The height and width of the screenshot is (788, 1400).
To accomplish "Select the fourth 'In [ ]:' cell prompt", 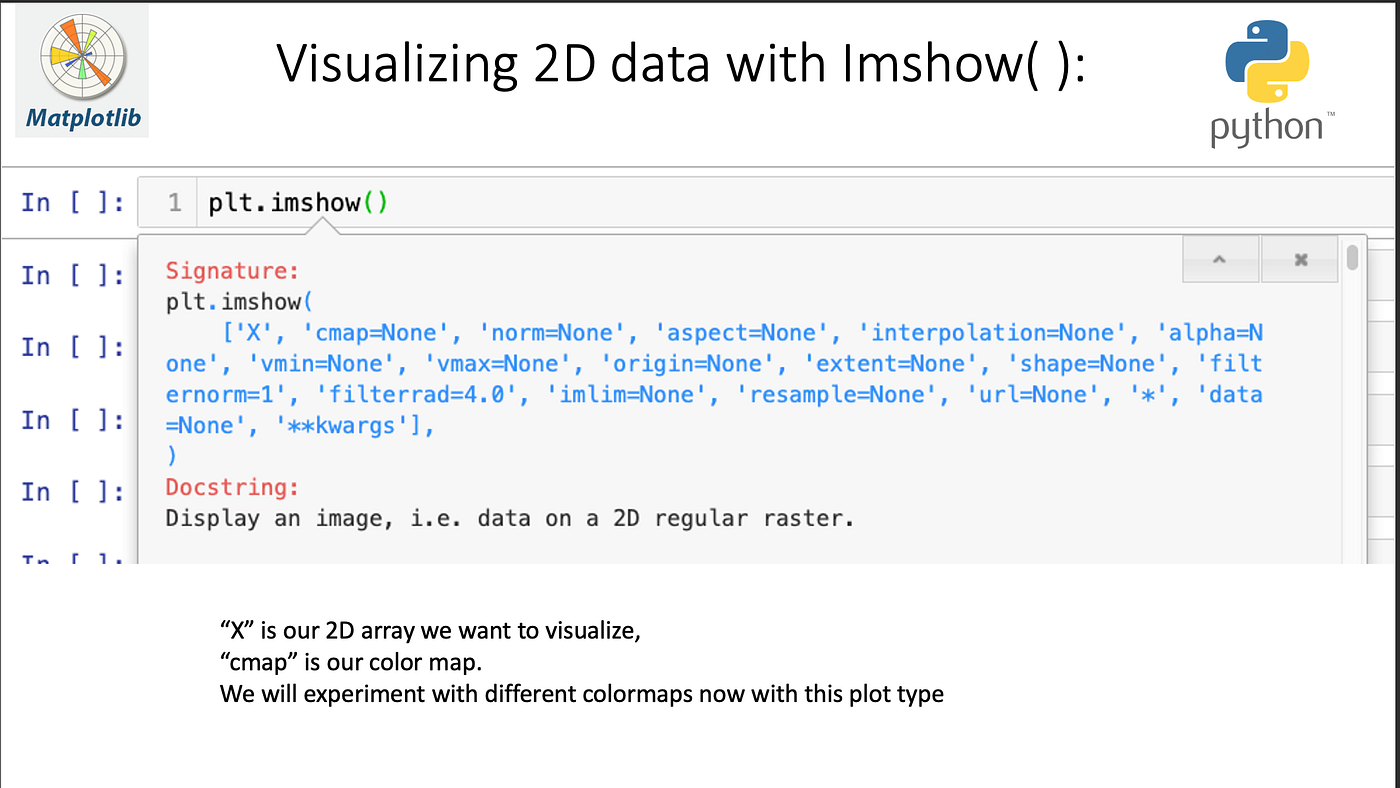I will (x=73, y=420).
